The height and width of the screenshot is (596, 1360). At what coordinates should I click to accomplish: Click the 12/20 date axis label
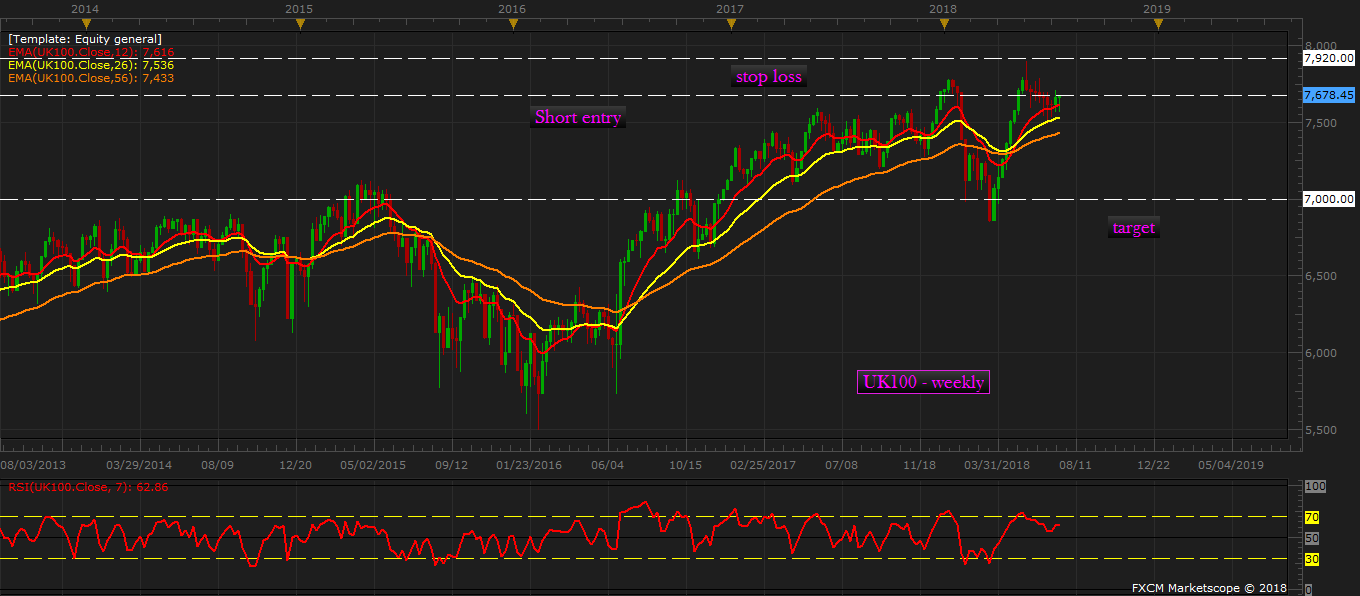[295, 465]
